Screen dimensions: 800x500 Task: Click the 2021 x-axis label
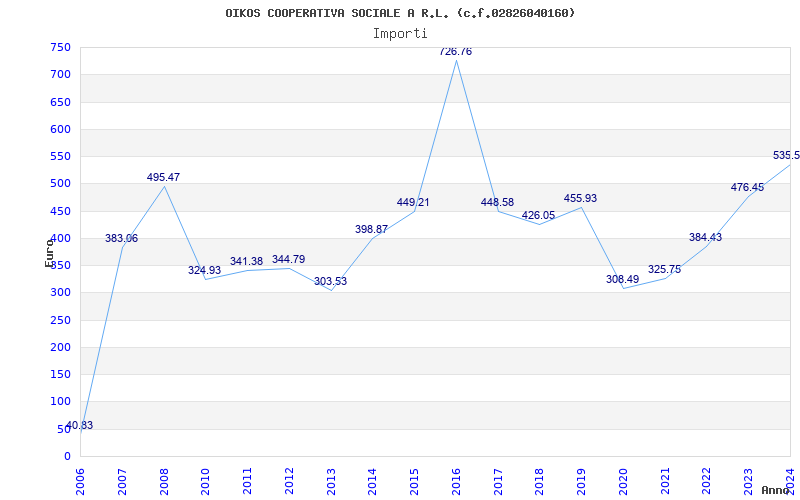[665, 481]
